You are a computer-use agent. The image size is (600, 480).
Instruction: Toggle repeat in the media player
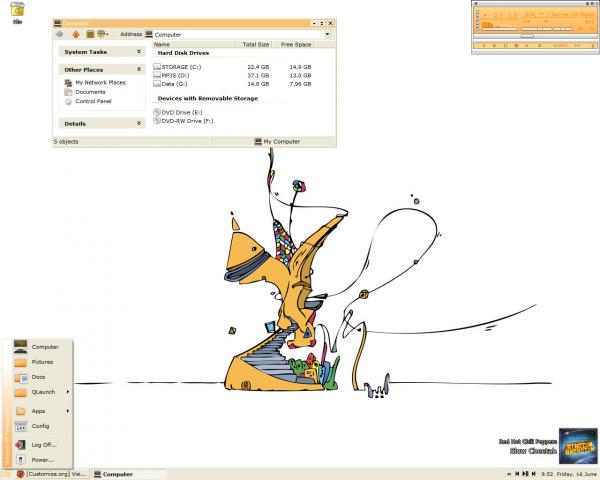[x=577, y=45]
